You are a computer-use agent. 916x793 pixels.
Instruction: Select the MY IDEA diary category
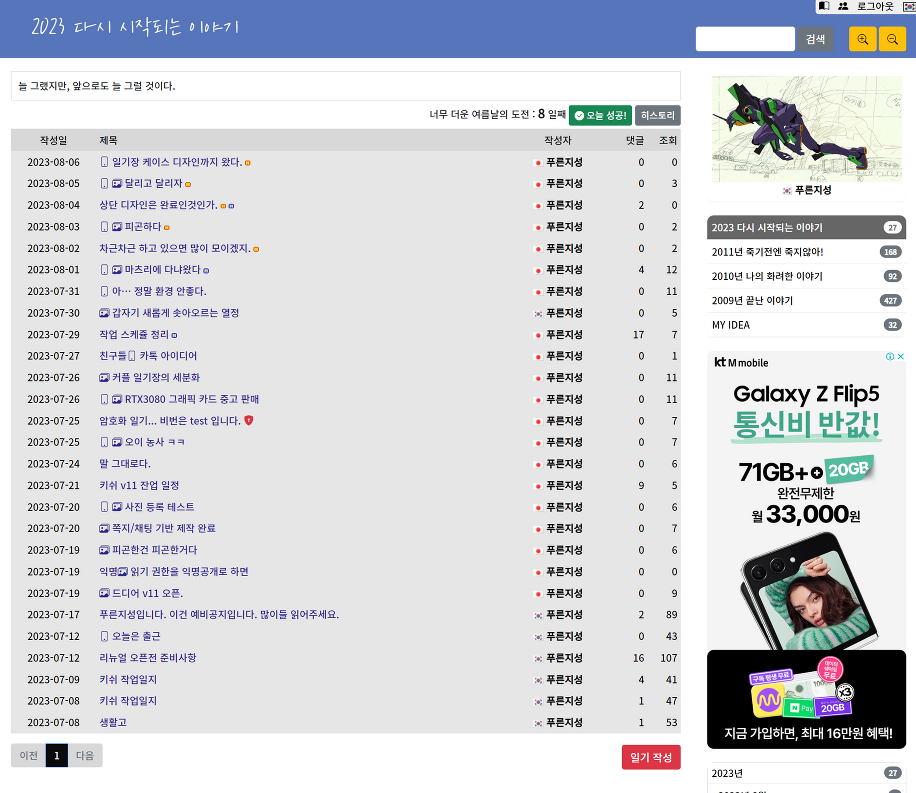(731, 325)
